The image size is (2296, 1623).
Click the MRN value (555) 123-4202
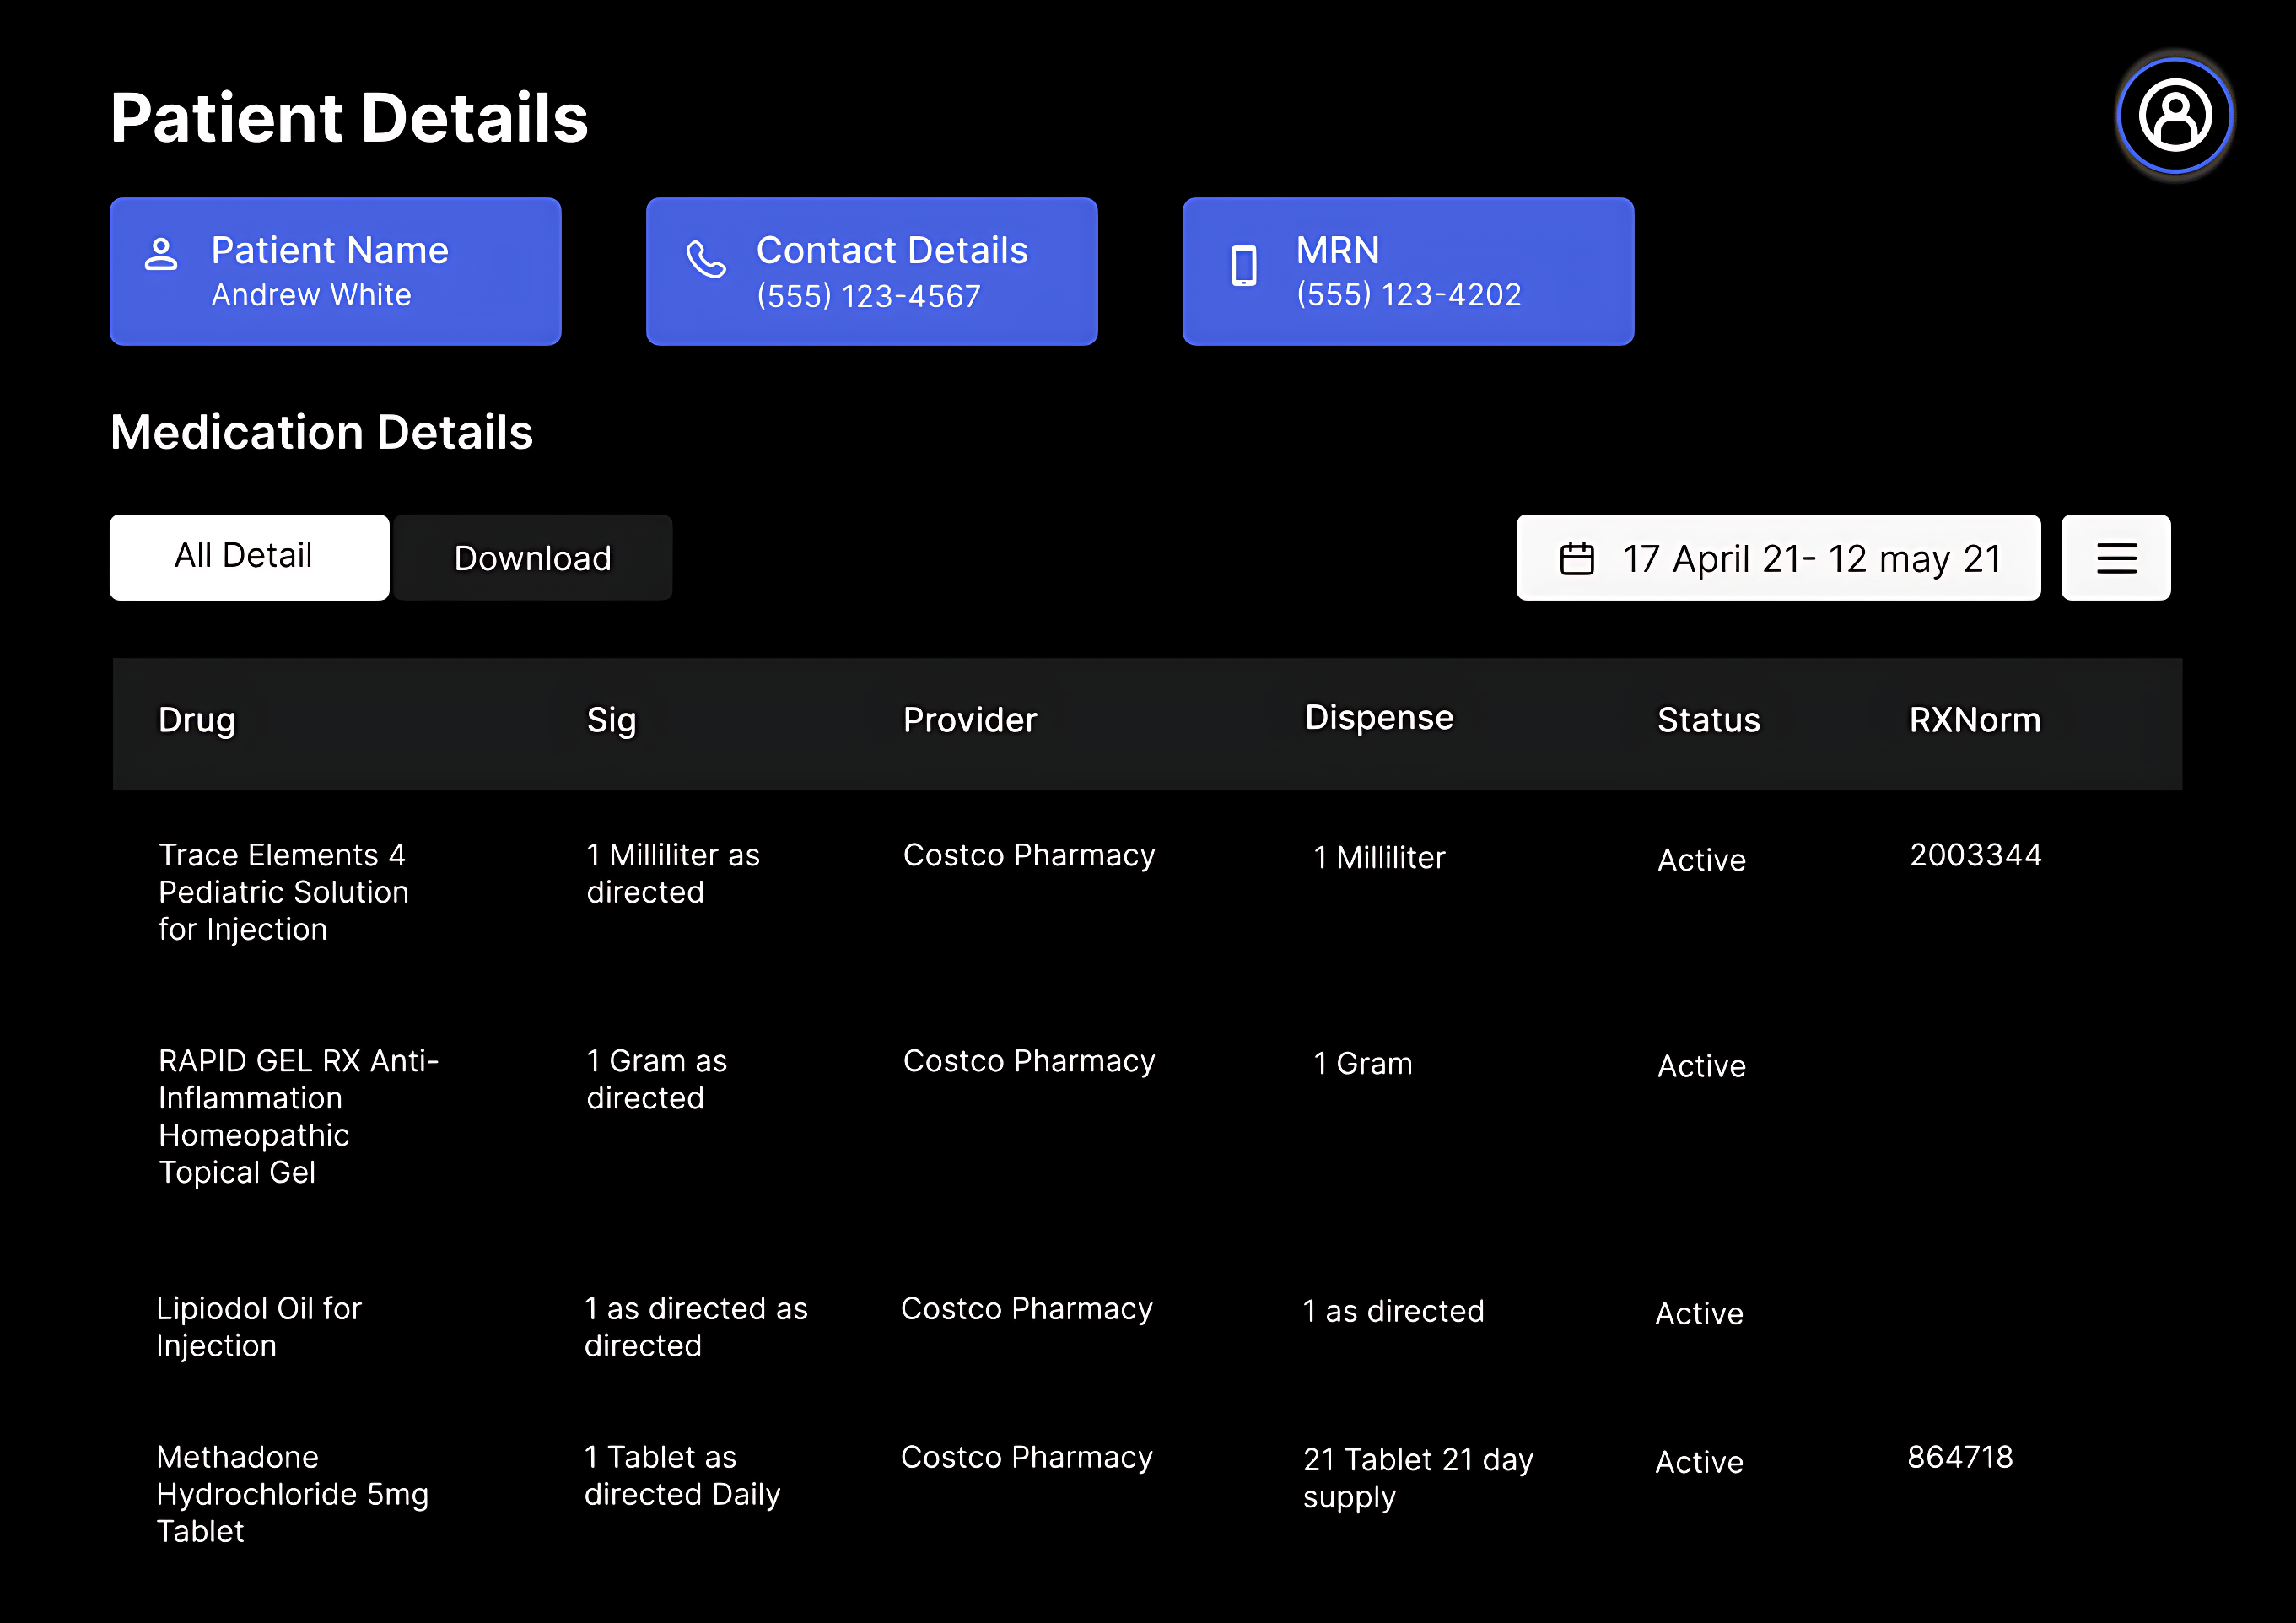[1408, 295]
